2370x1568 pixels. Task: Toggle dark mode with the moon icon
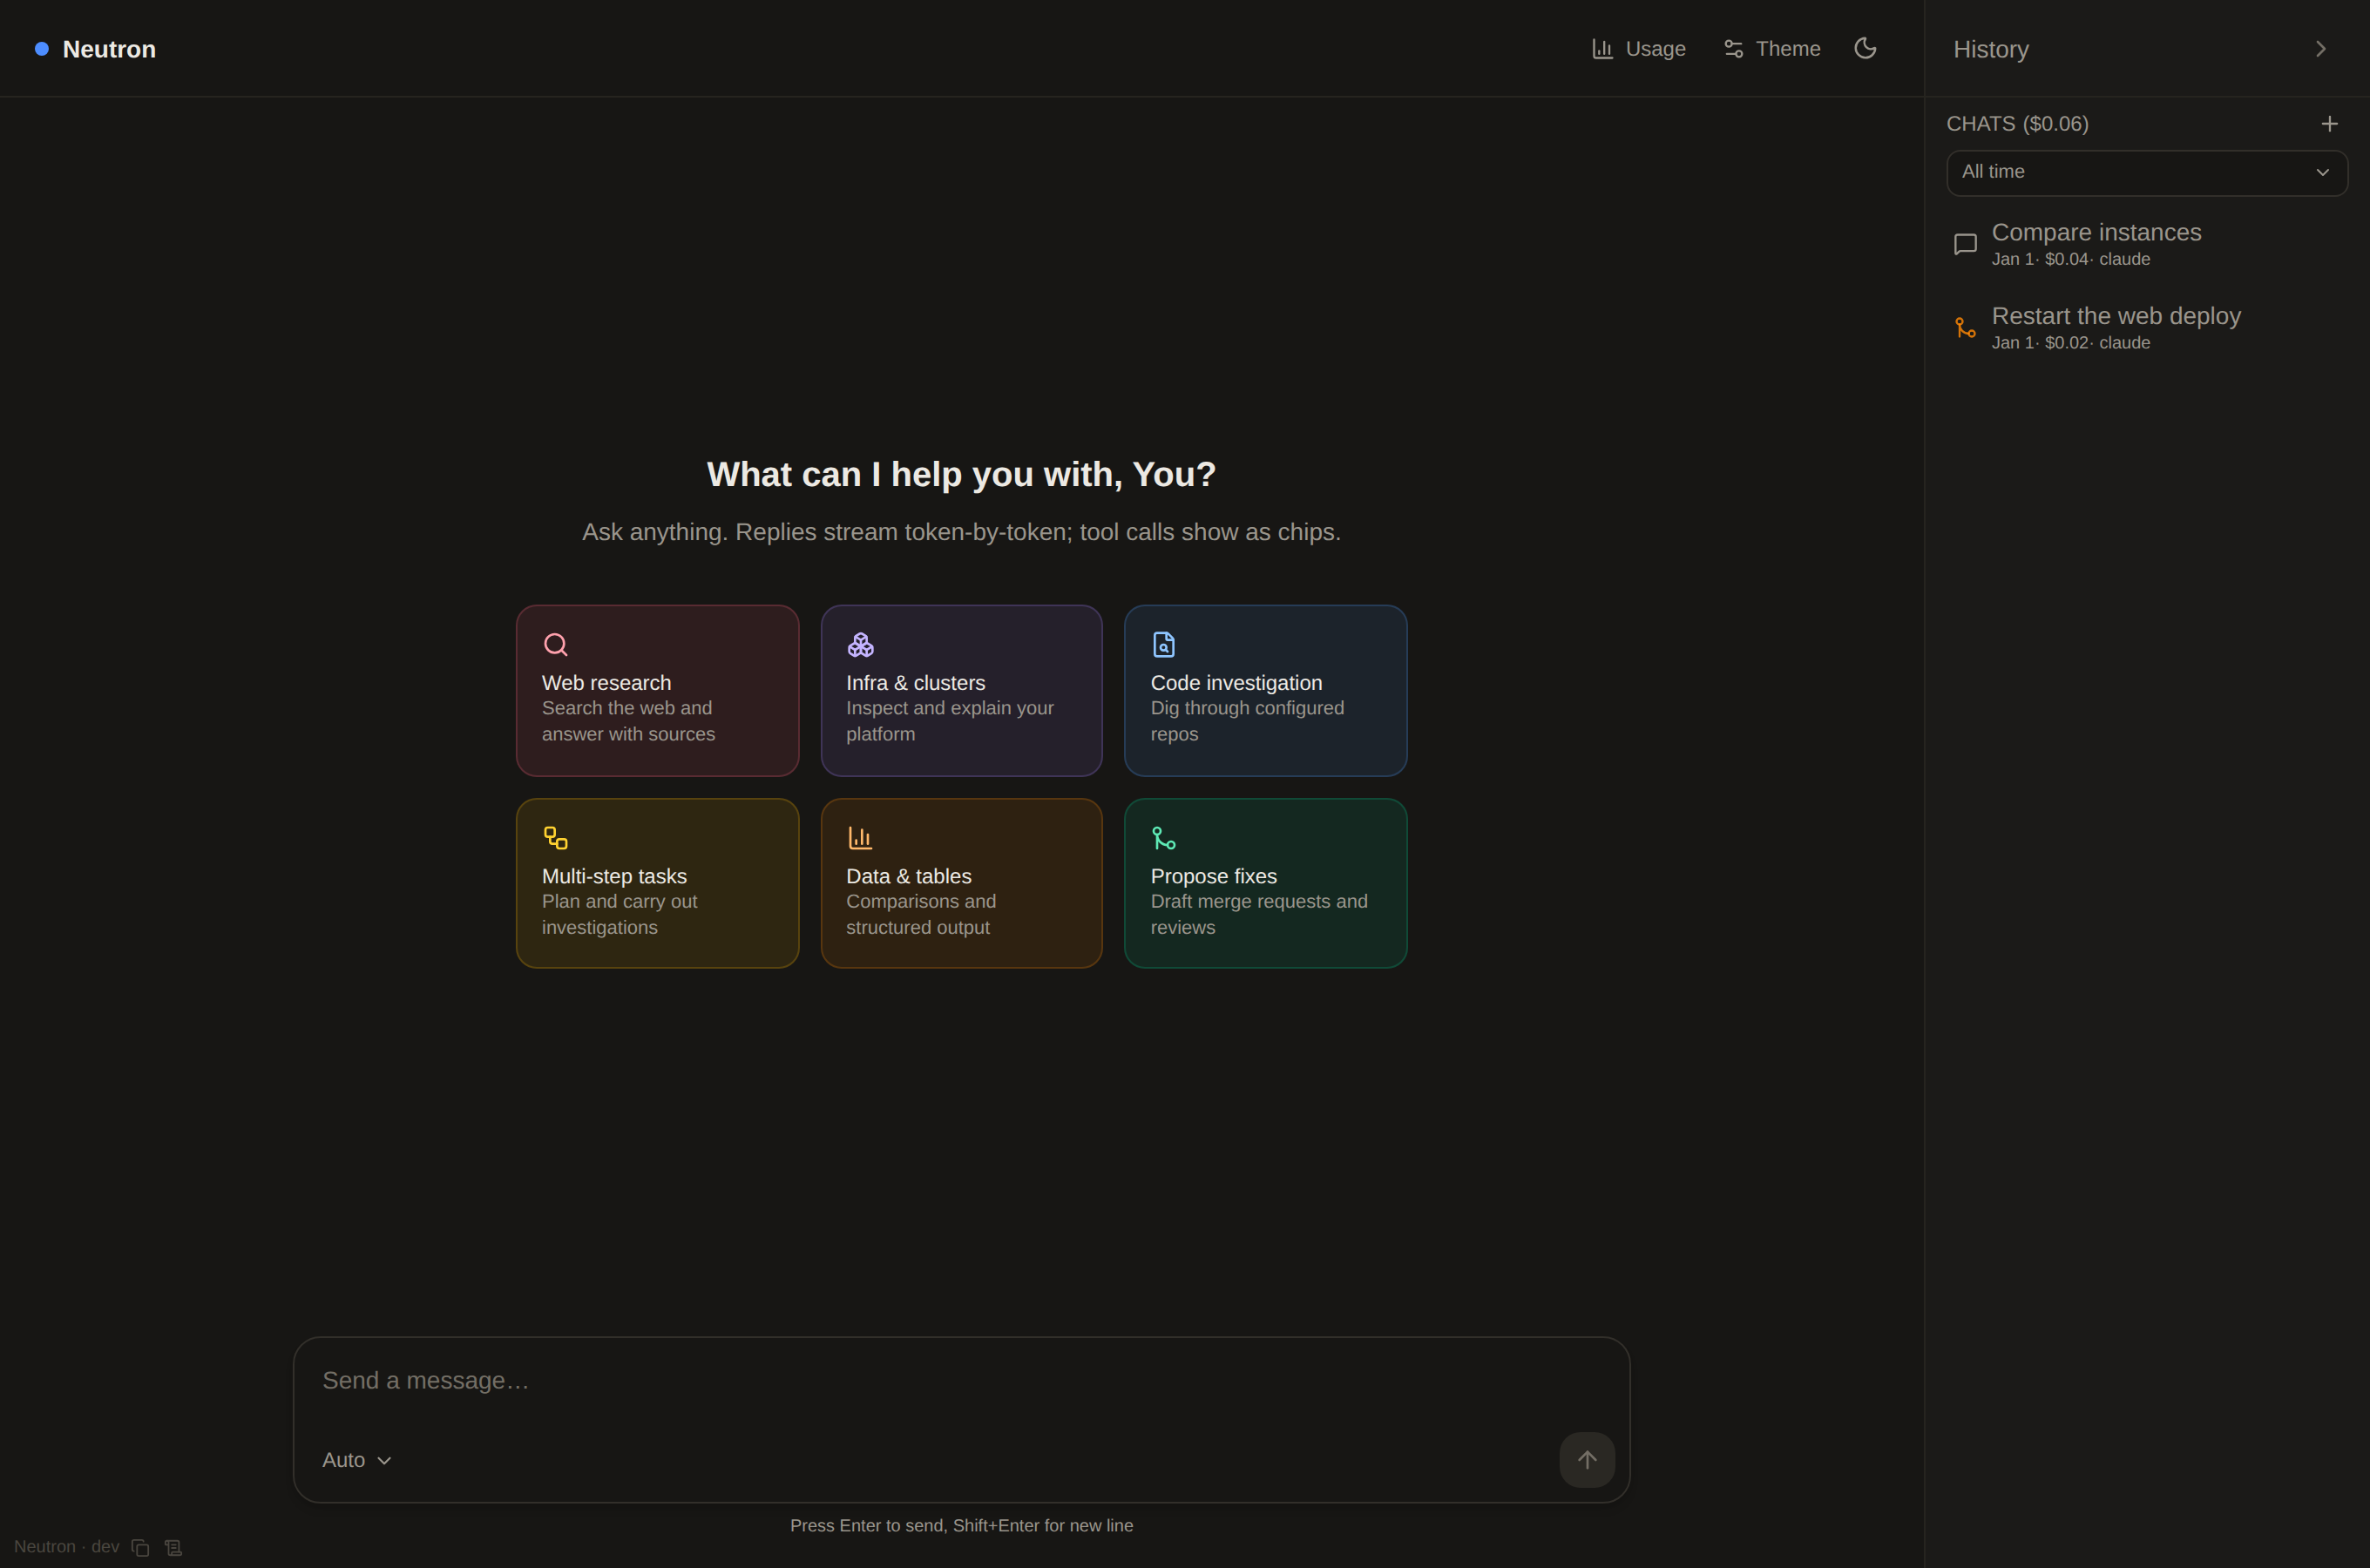tap(1865, 48)
